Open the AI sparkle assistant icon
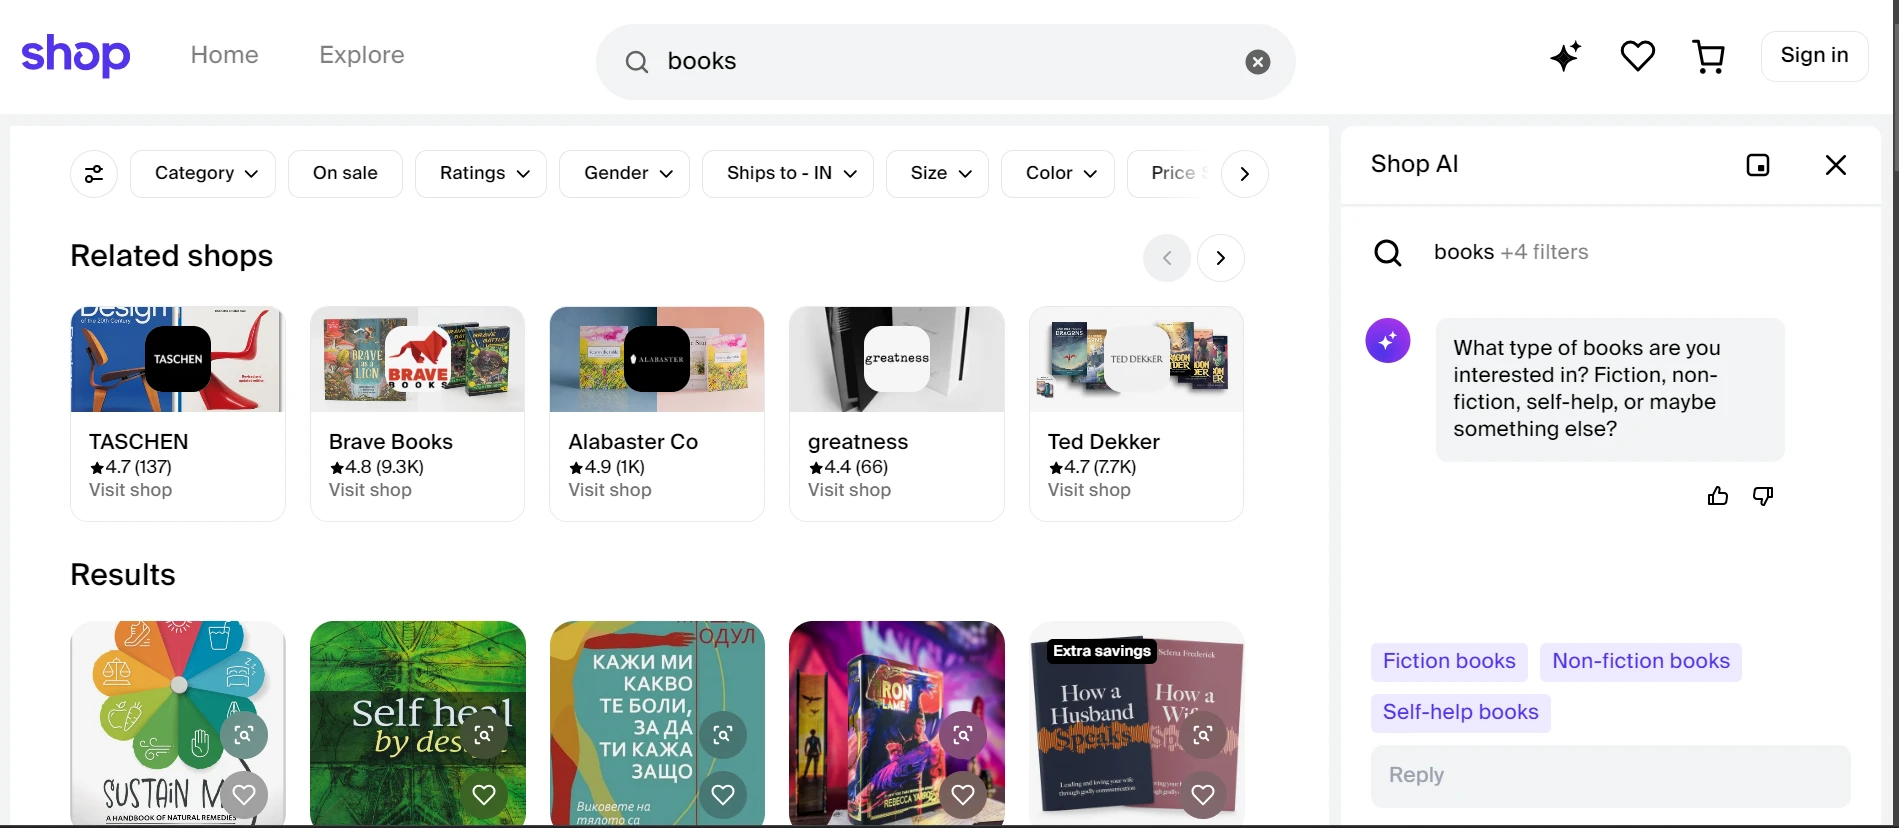Image resolution: width=1899 pixels, height=828 pixels. (x=1564, y=56)
